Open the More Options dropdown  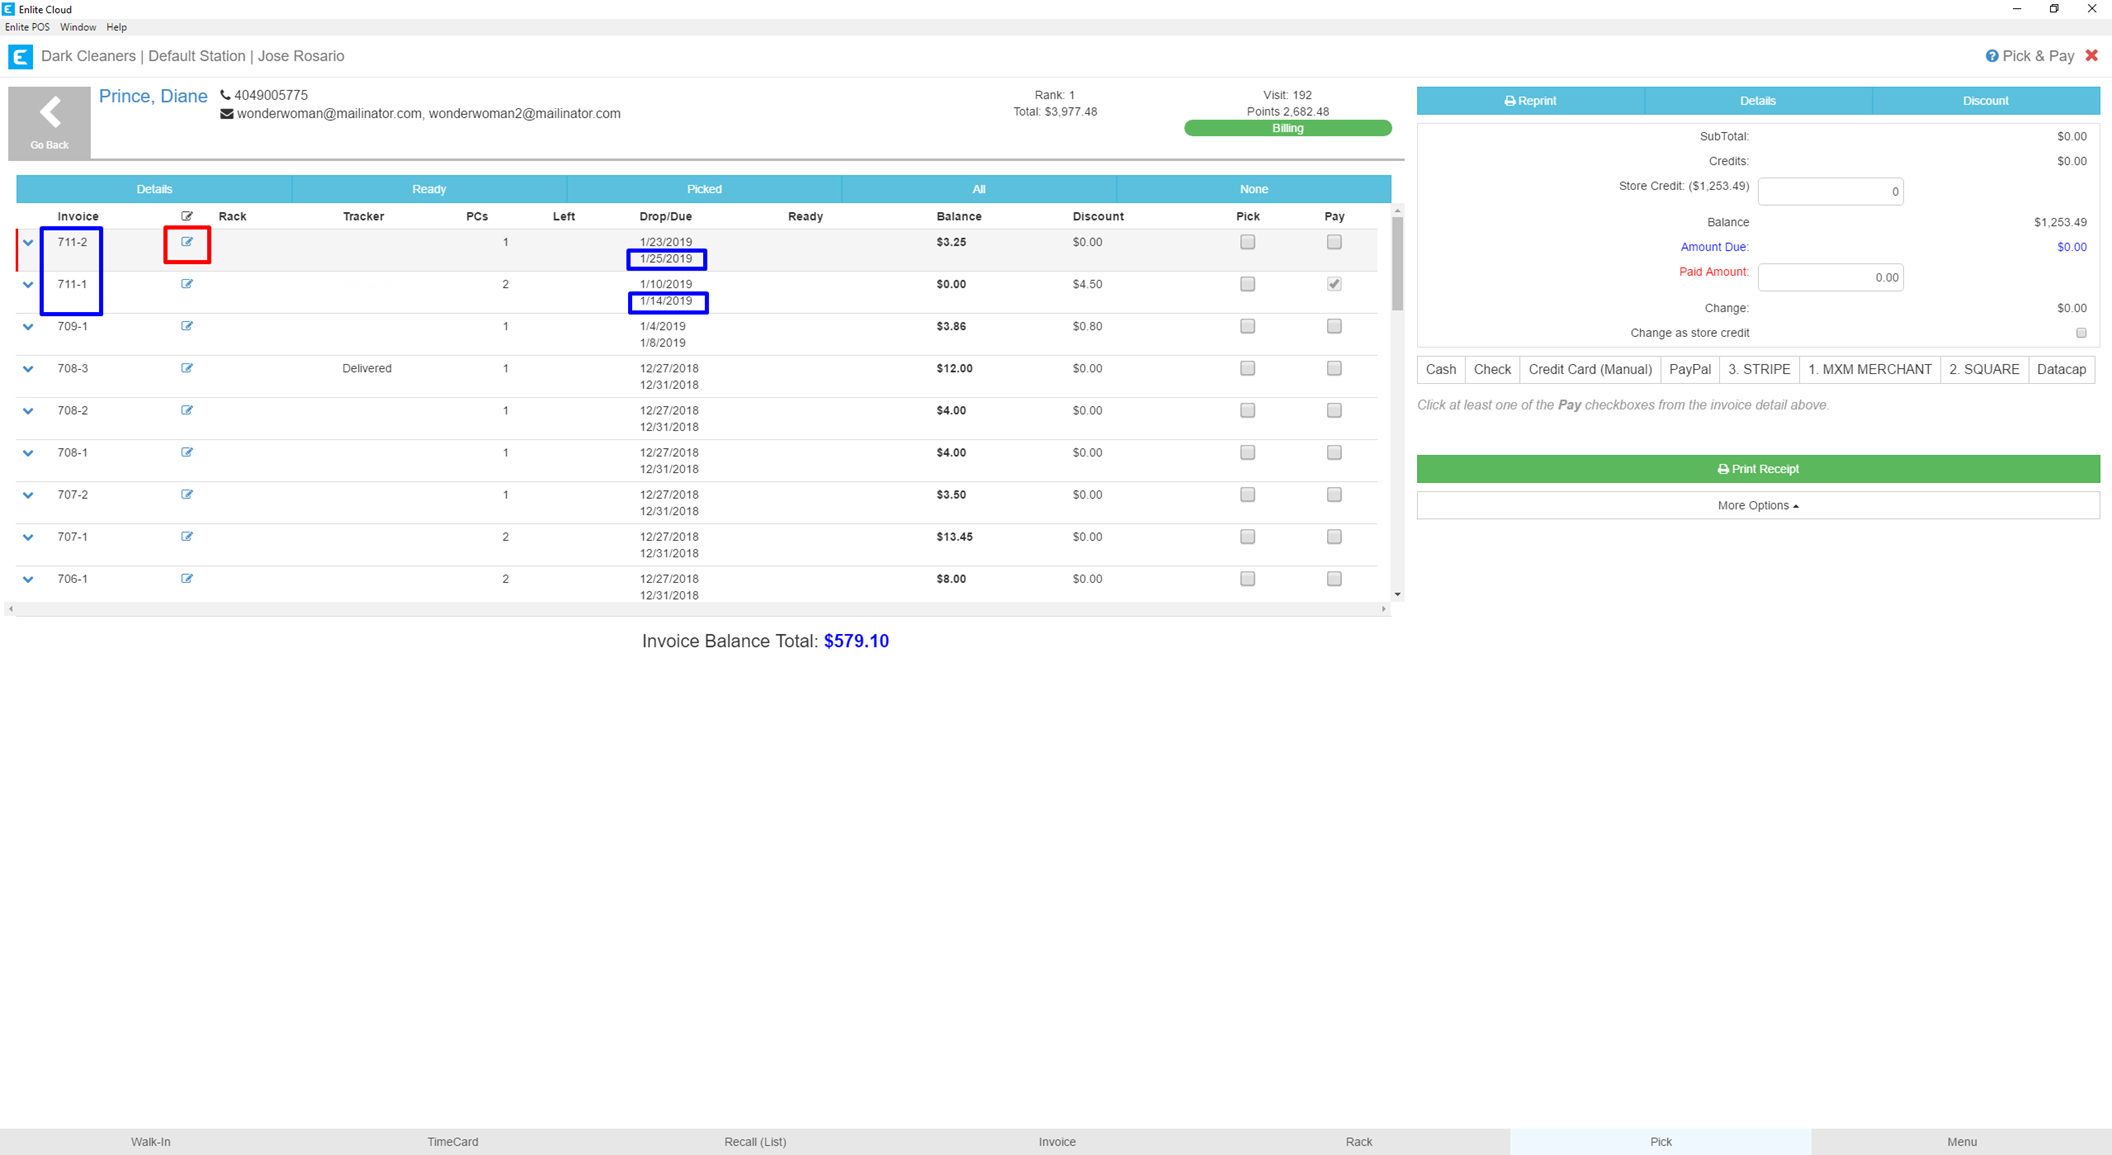coord(1757,506)
